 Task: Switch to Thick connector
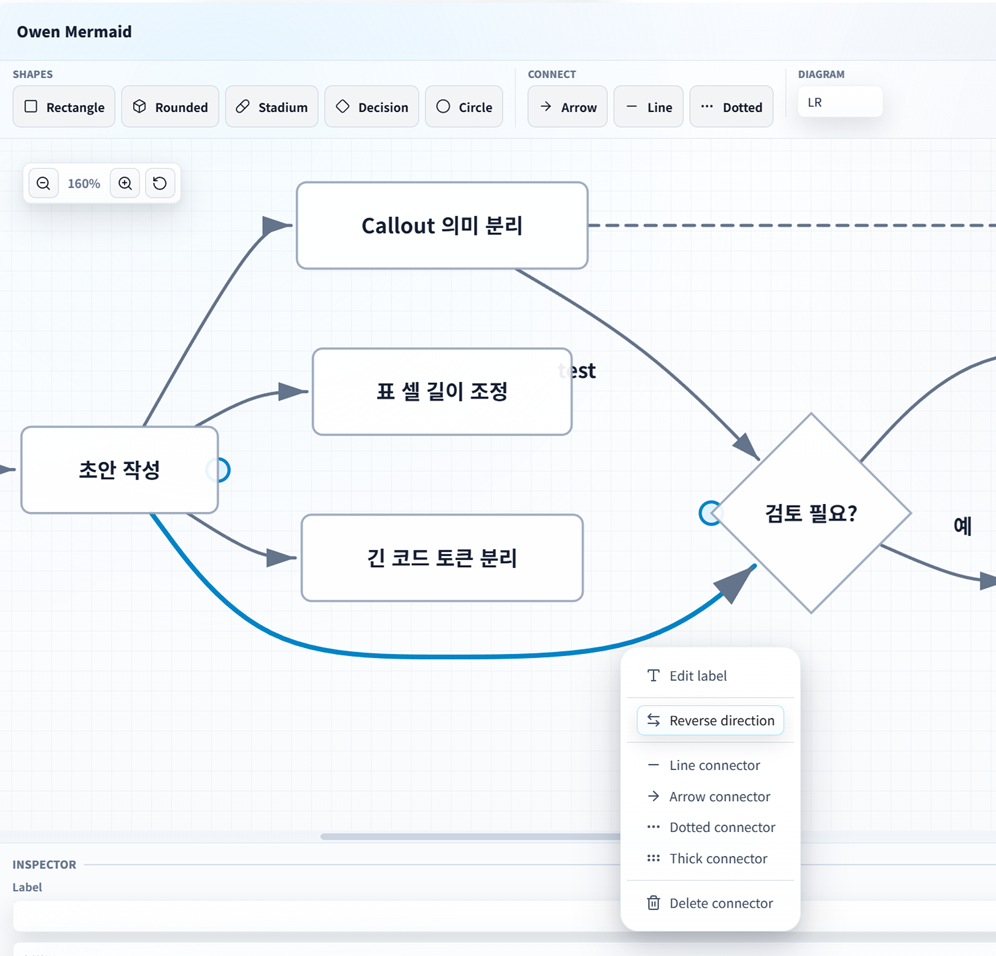[x=710, y=859]
